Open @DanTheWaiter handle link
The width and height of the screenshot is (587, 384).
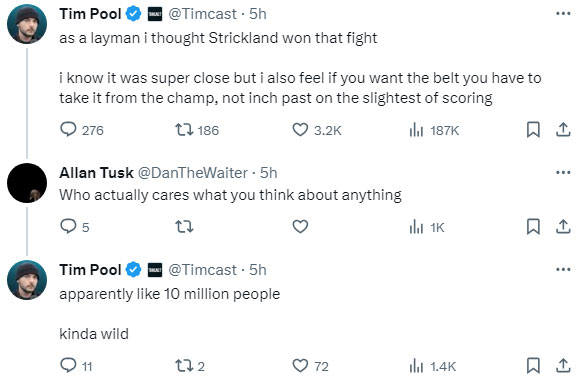point(193,173)
